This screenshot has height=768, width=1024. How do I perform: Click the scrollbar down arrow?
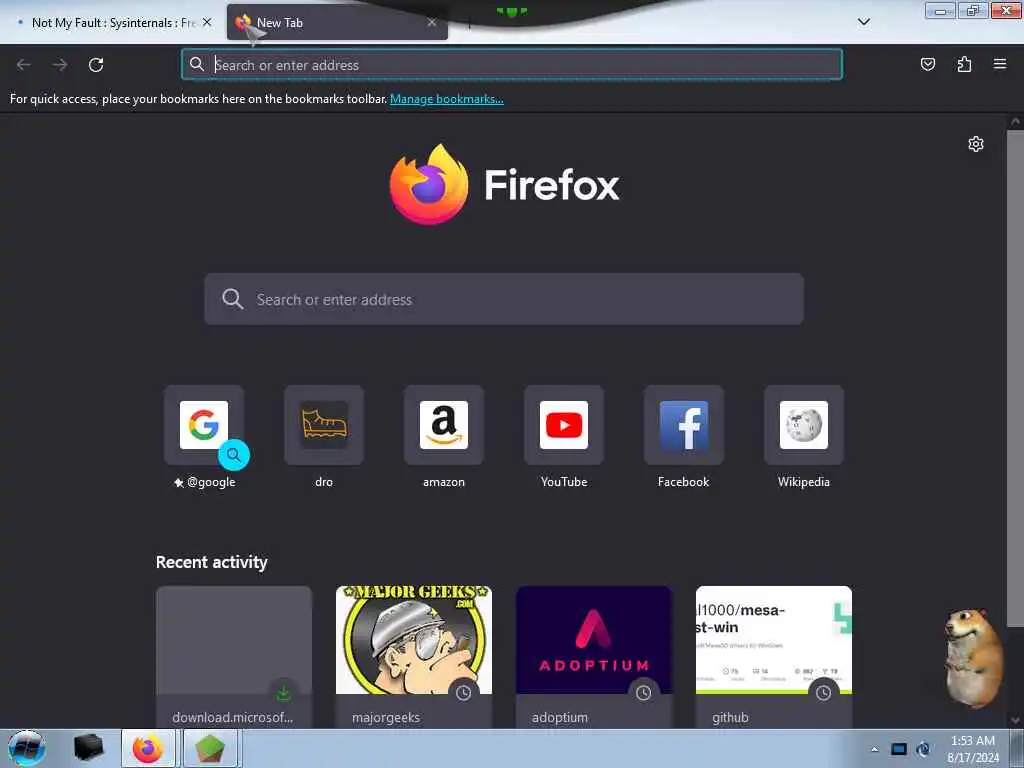(x=1015, y=720)
